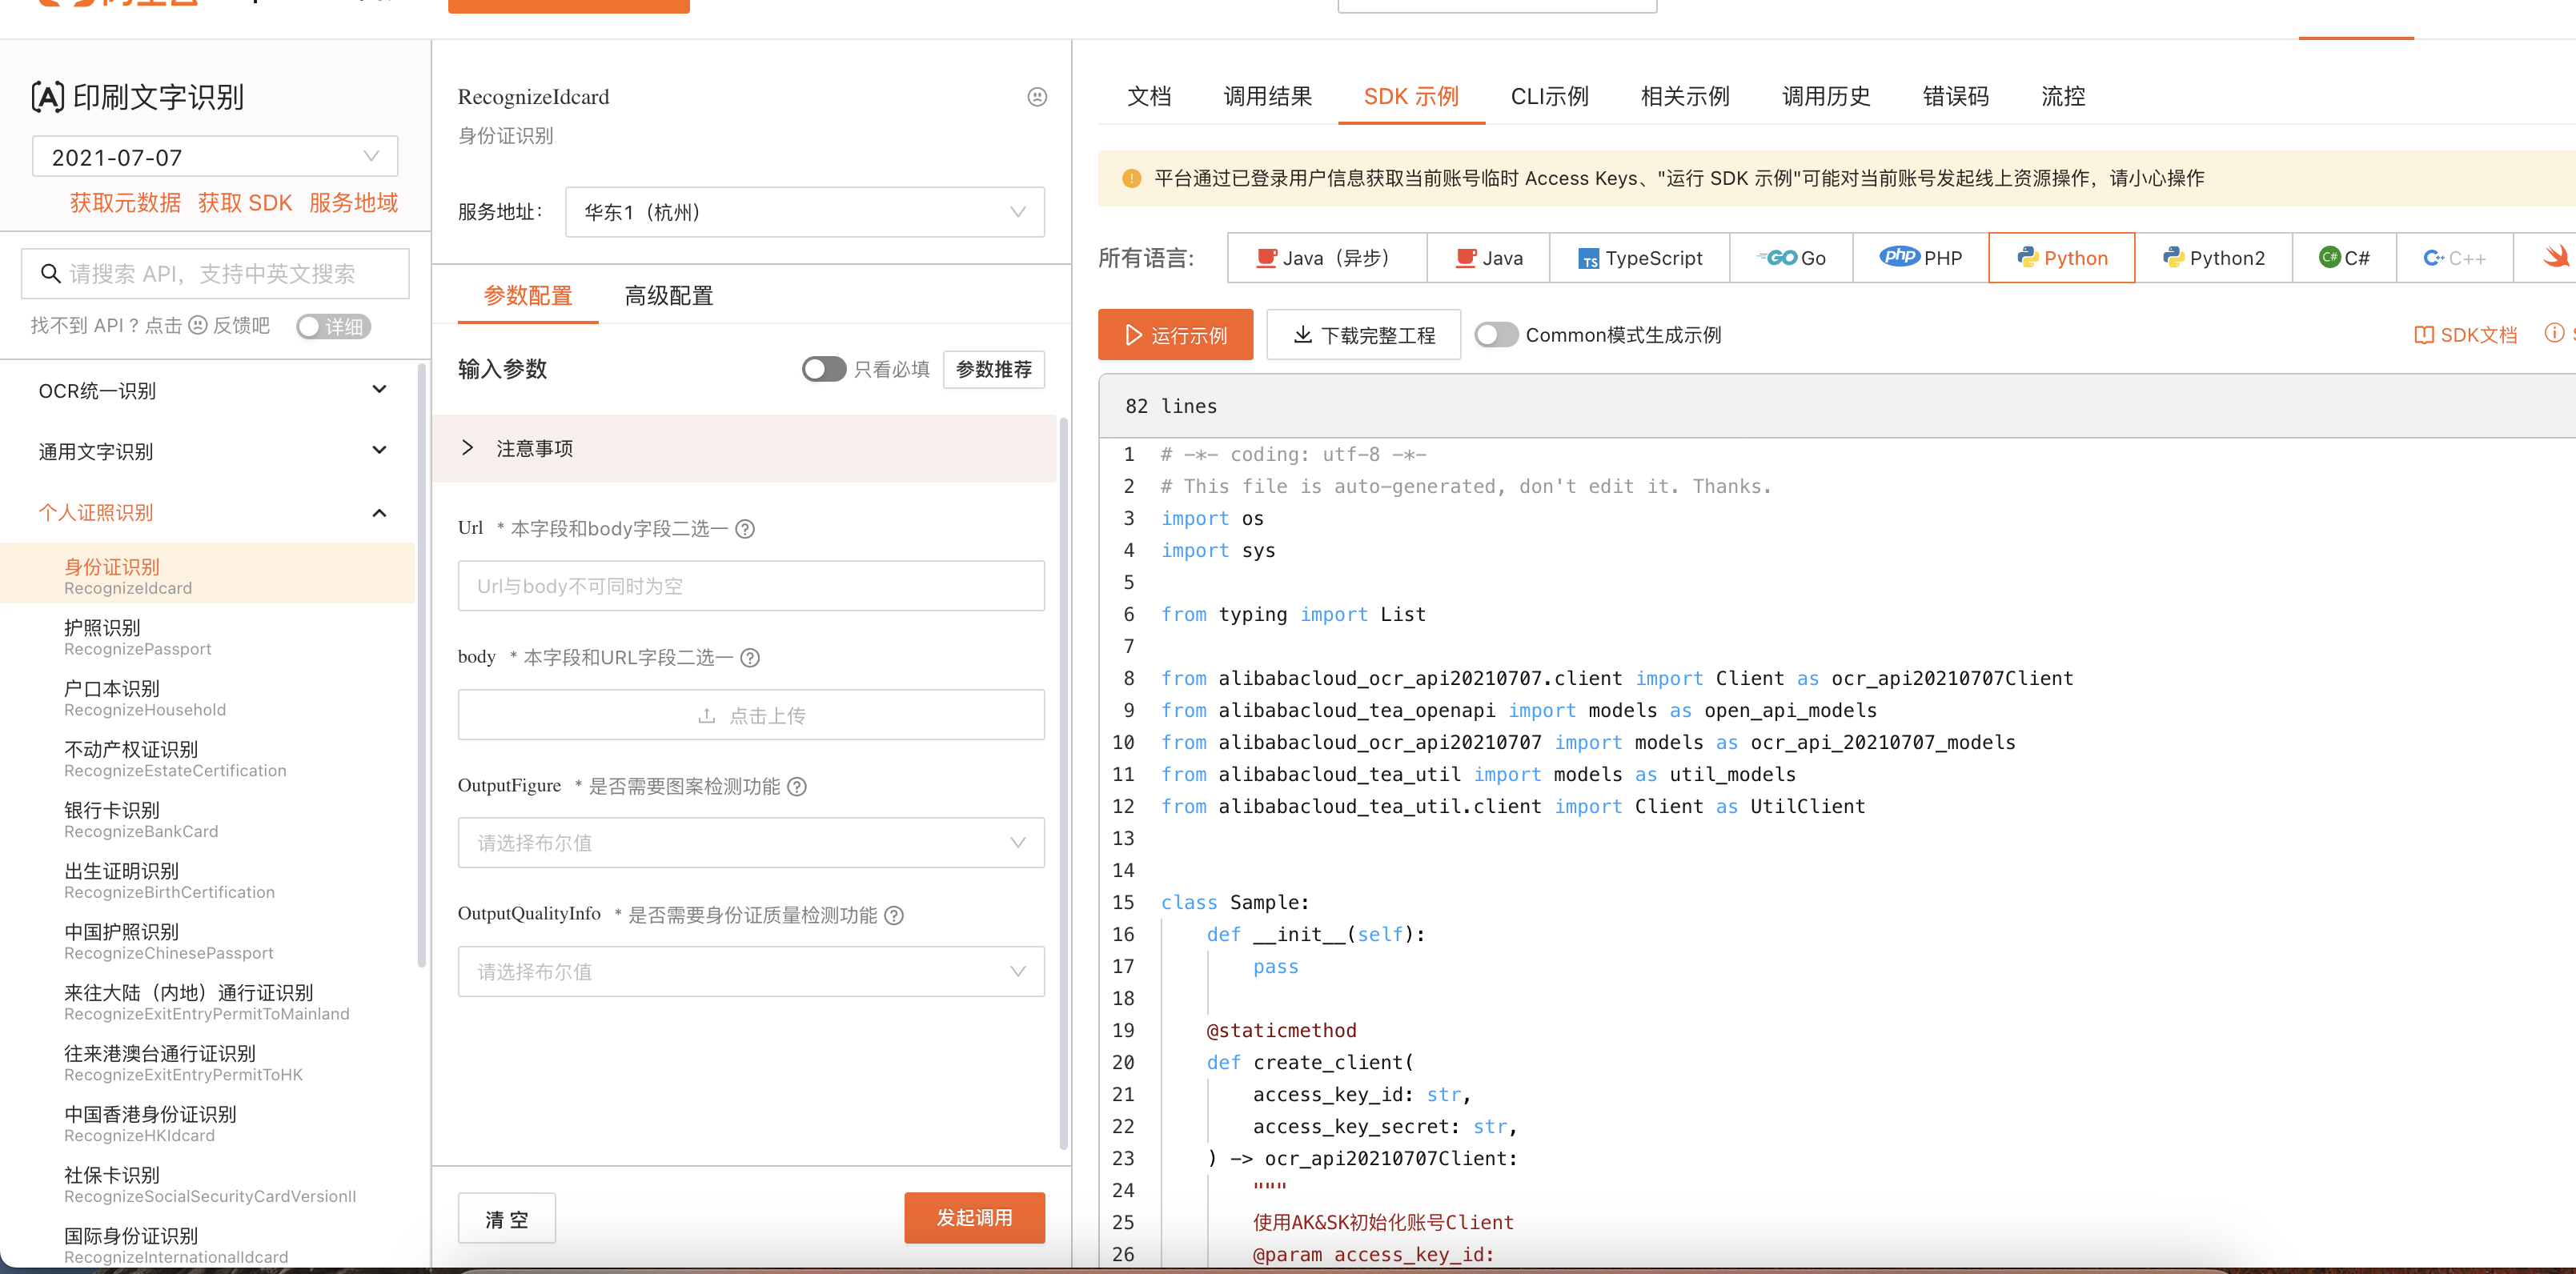This screenshot has height=1274, width=2576.
Task: Click the 参数推荐 button
Action: [x=994, y=369]
